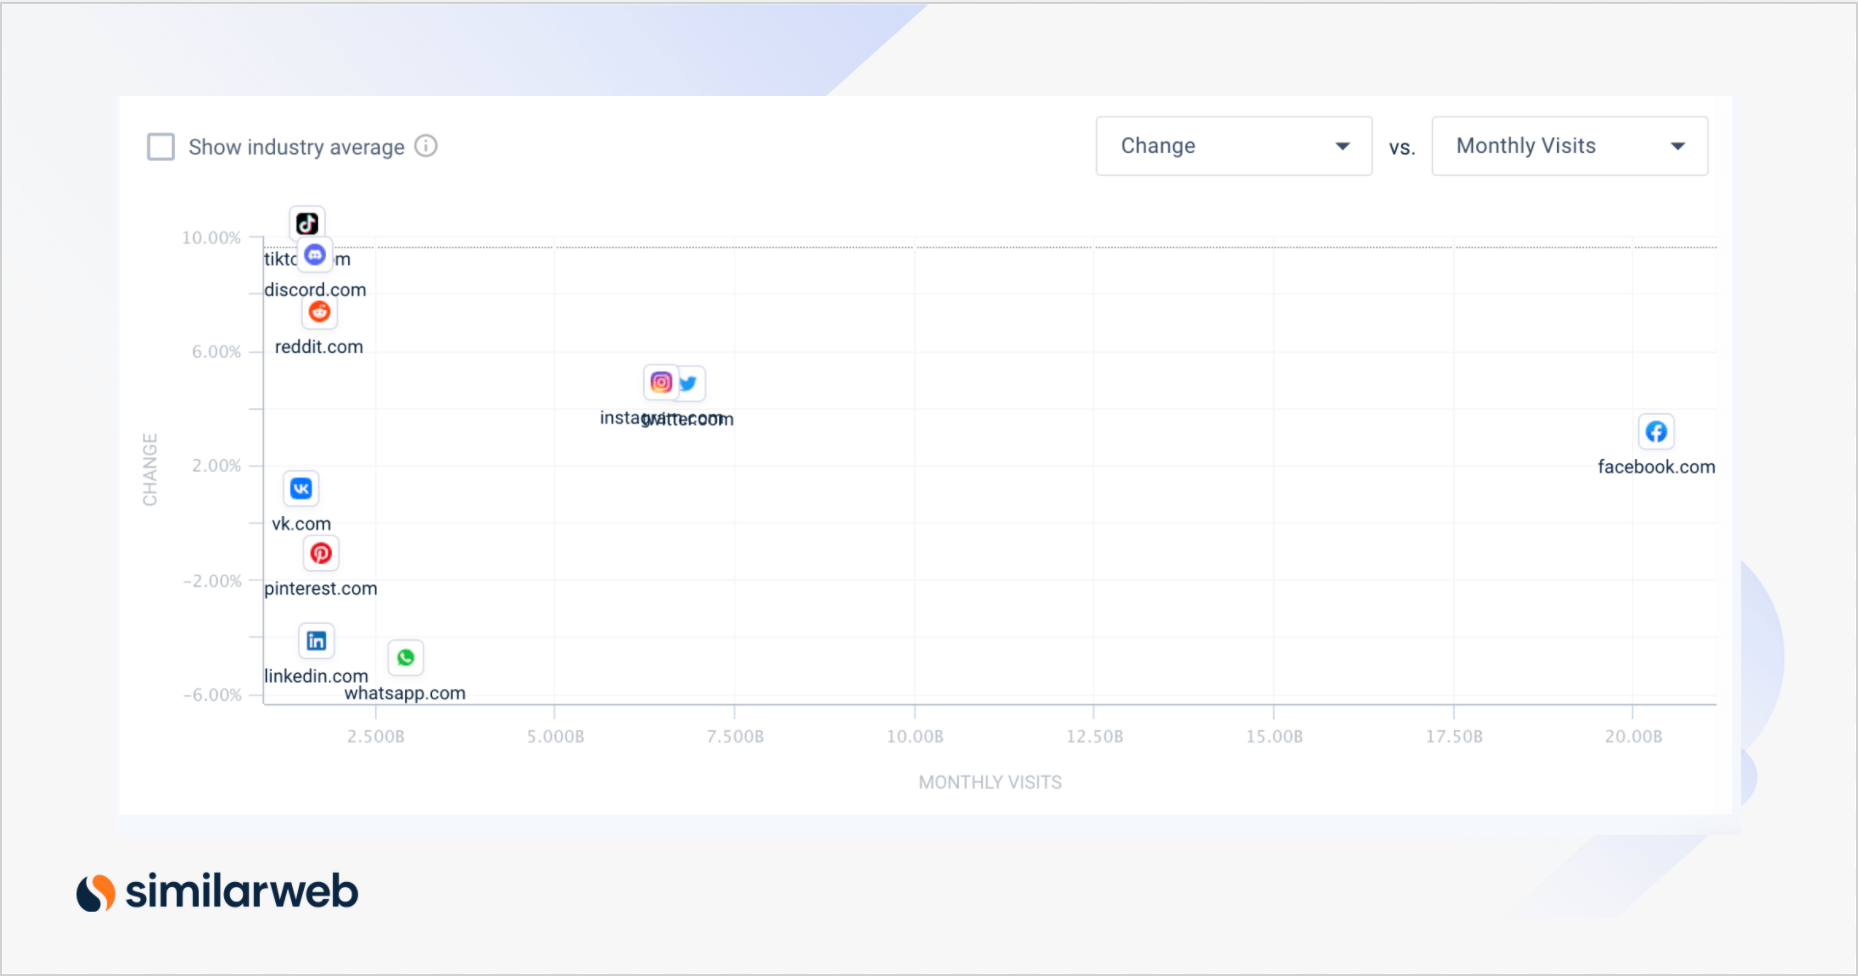Select the Pinterest icon marker

point(321,553)
